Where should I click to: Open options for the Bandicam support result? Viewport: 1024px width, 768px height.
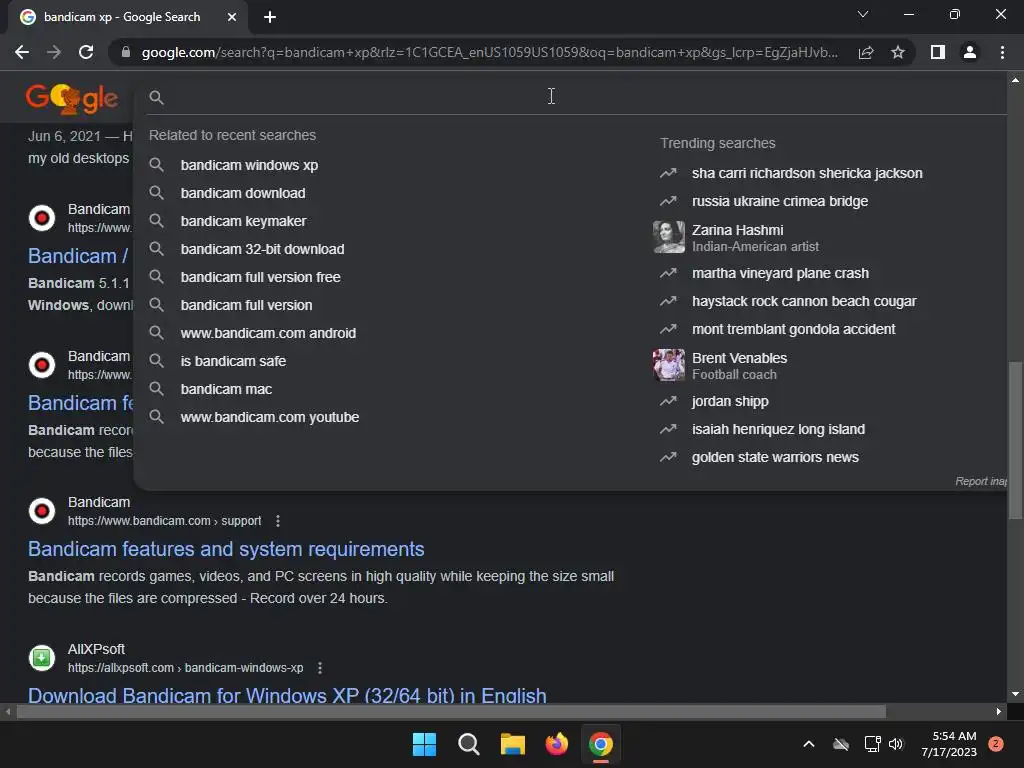click(x=278, y=521)
